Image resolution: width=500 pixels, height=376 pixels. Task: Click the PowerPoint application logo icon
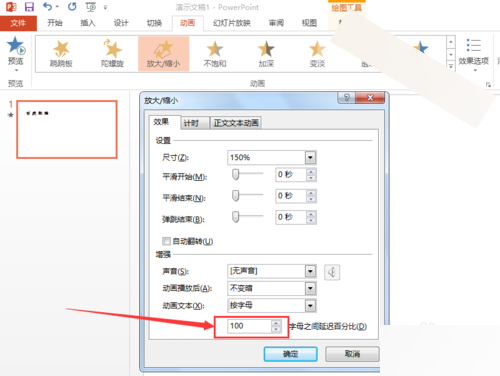point(11,7)
